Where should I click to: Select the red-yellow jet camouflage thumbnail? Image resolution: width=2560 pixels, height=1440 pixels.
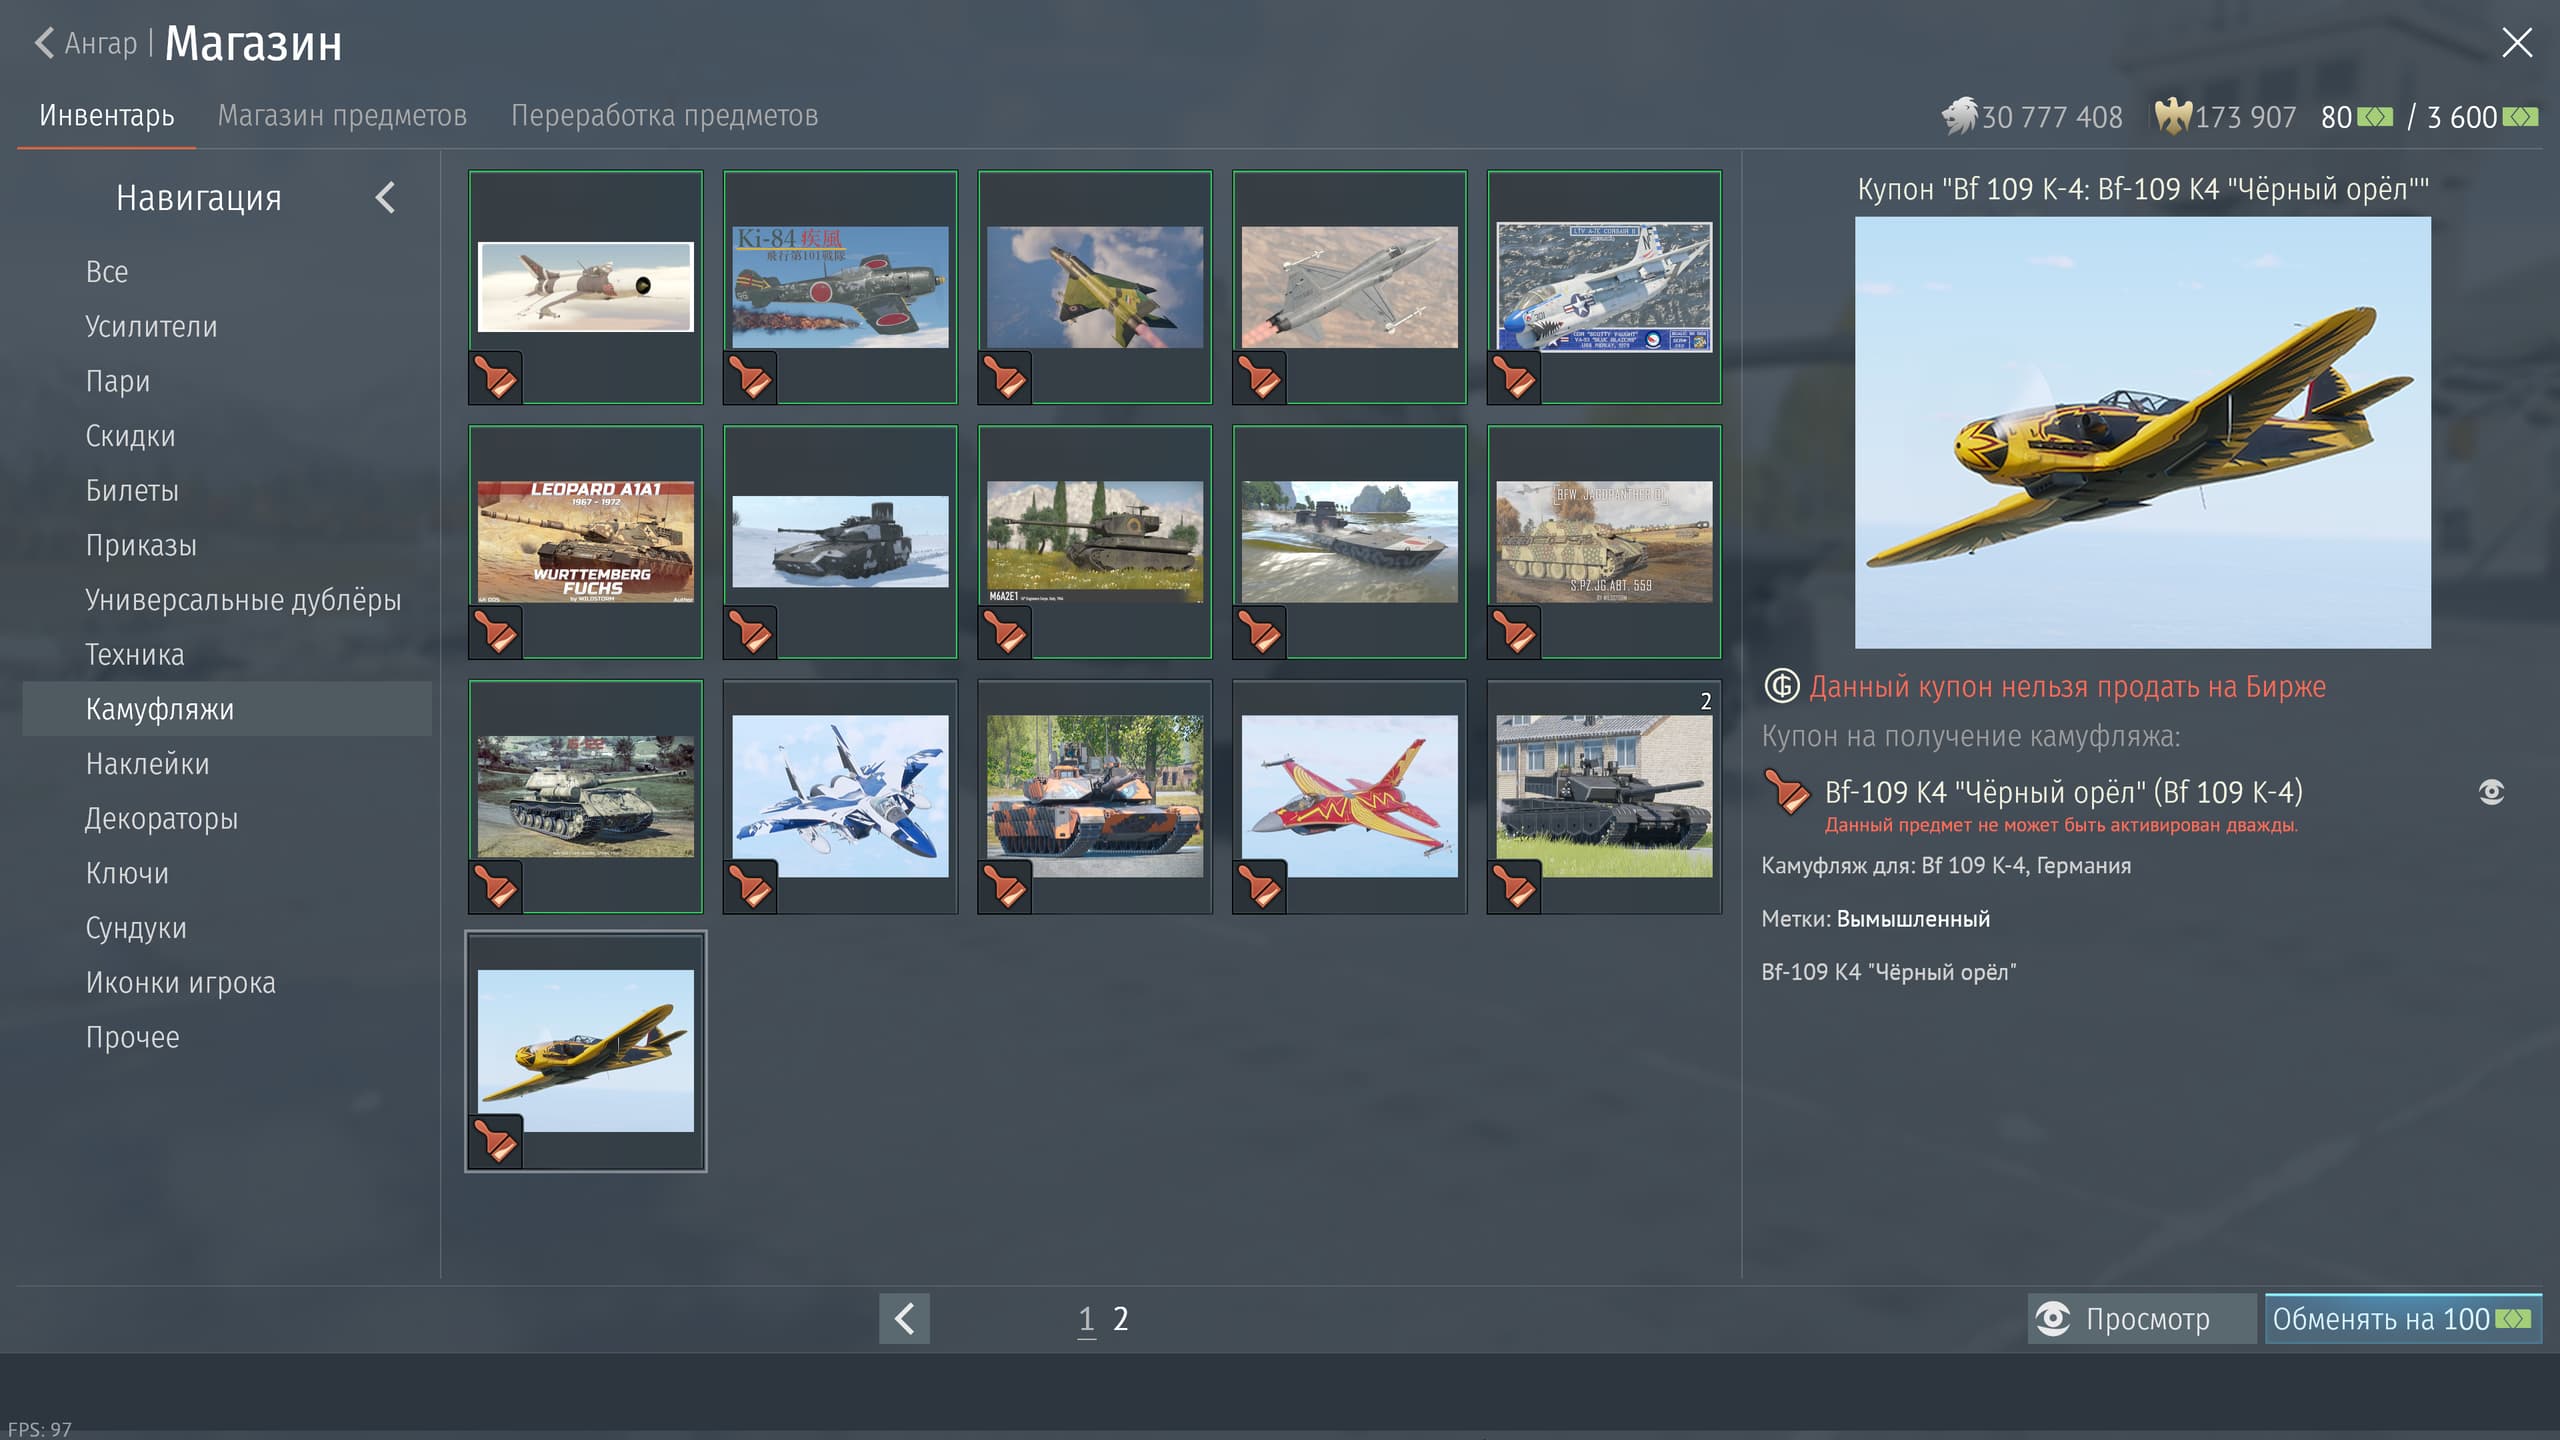pos(1349,796)
